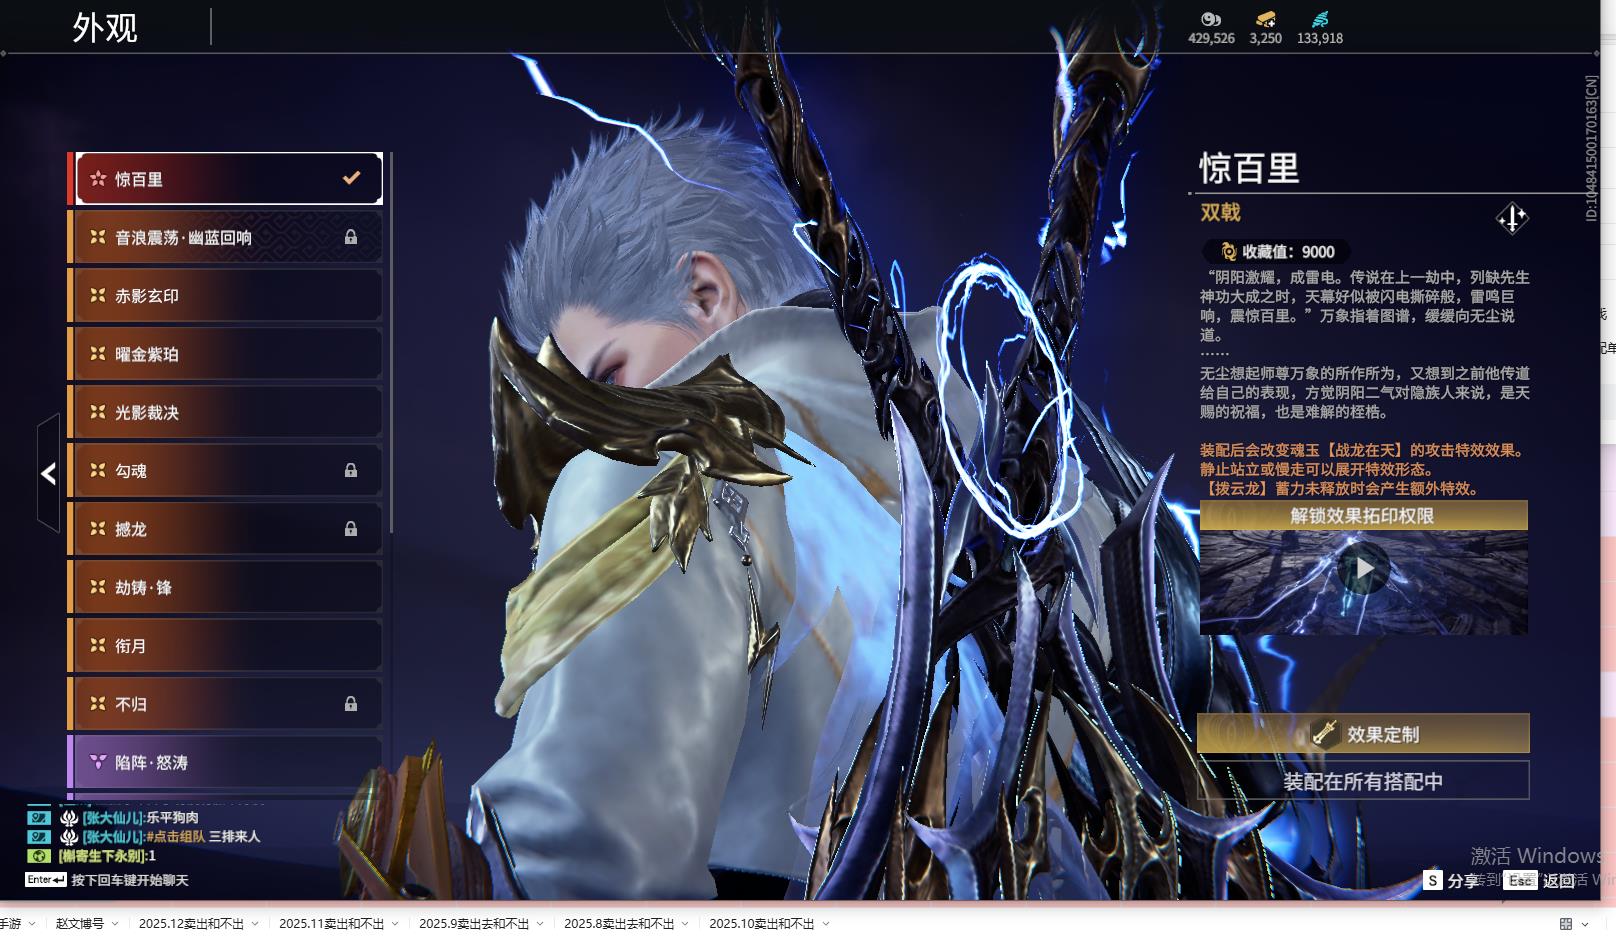Click the quality icon beside 曜金紫珀
Viewport: 1616px width, 939px height.
tap(98, 353)
